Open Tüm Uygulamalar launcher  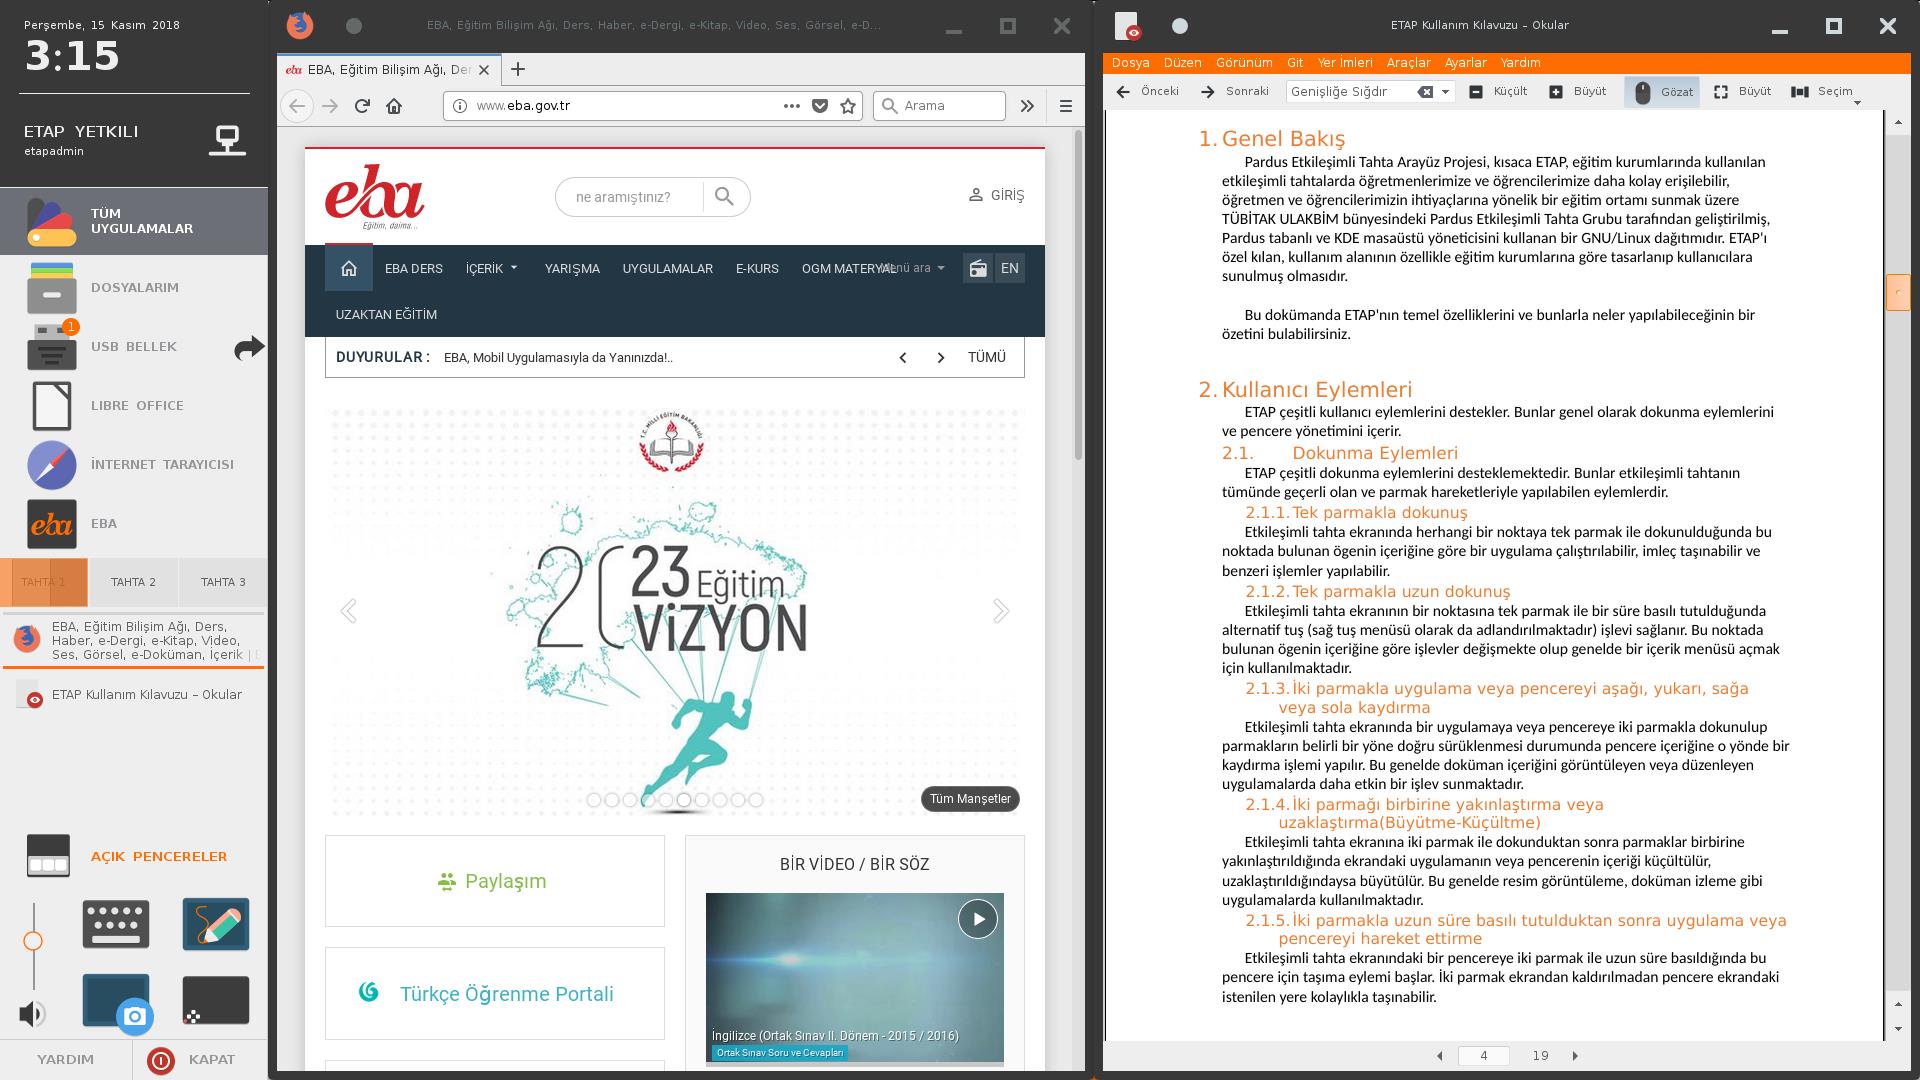134,221
